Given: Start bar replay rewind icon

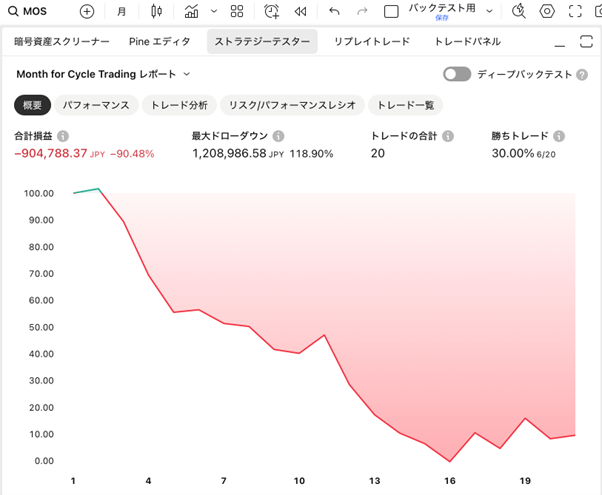Looking at the screenshot, I should click(x=300, y=12).
